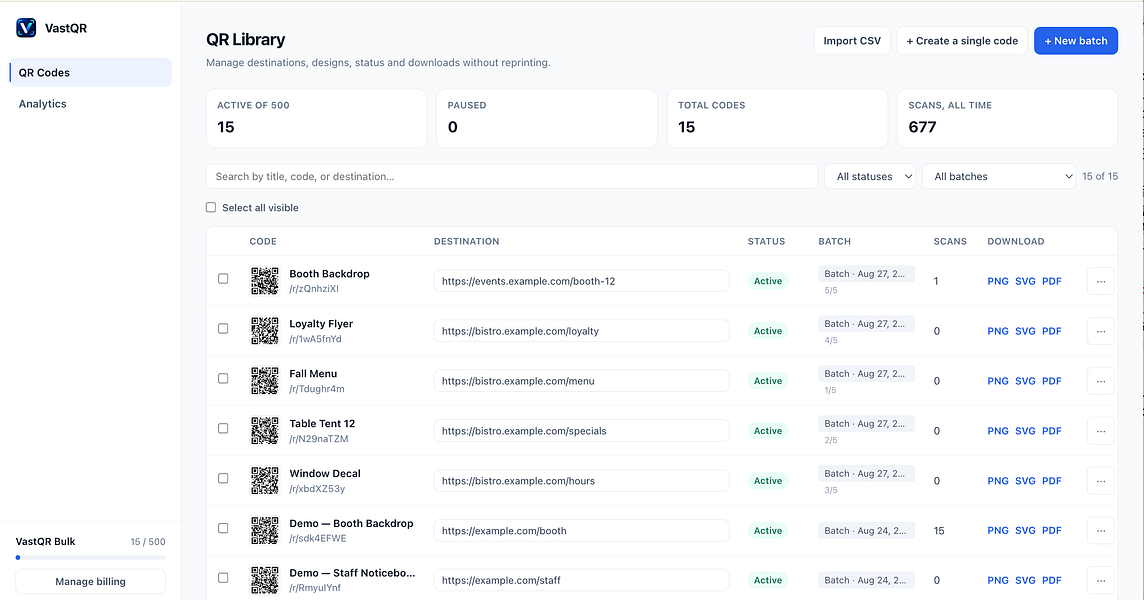Screen dimensions: 1144x600
Task: Click the Scans, All Time stat card
Action: coord(1008,118)
